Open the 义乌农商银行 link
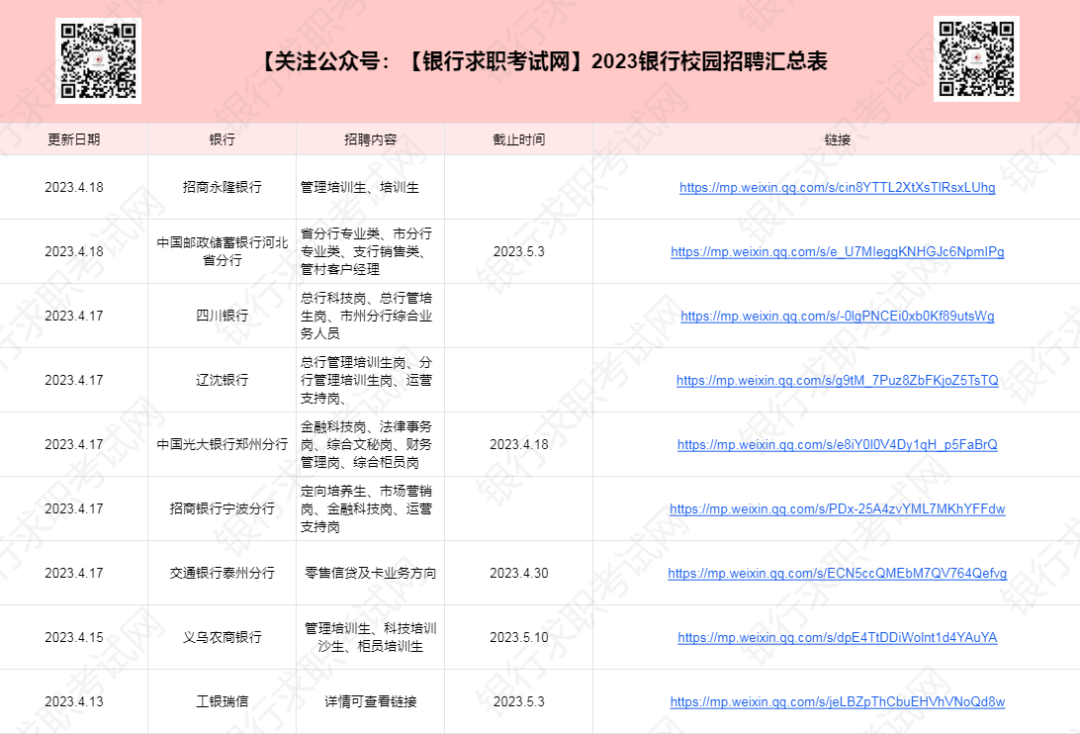 (837, 637)
